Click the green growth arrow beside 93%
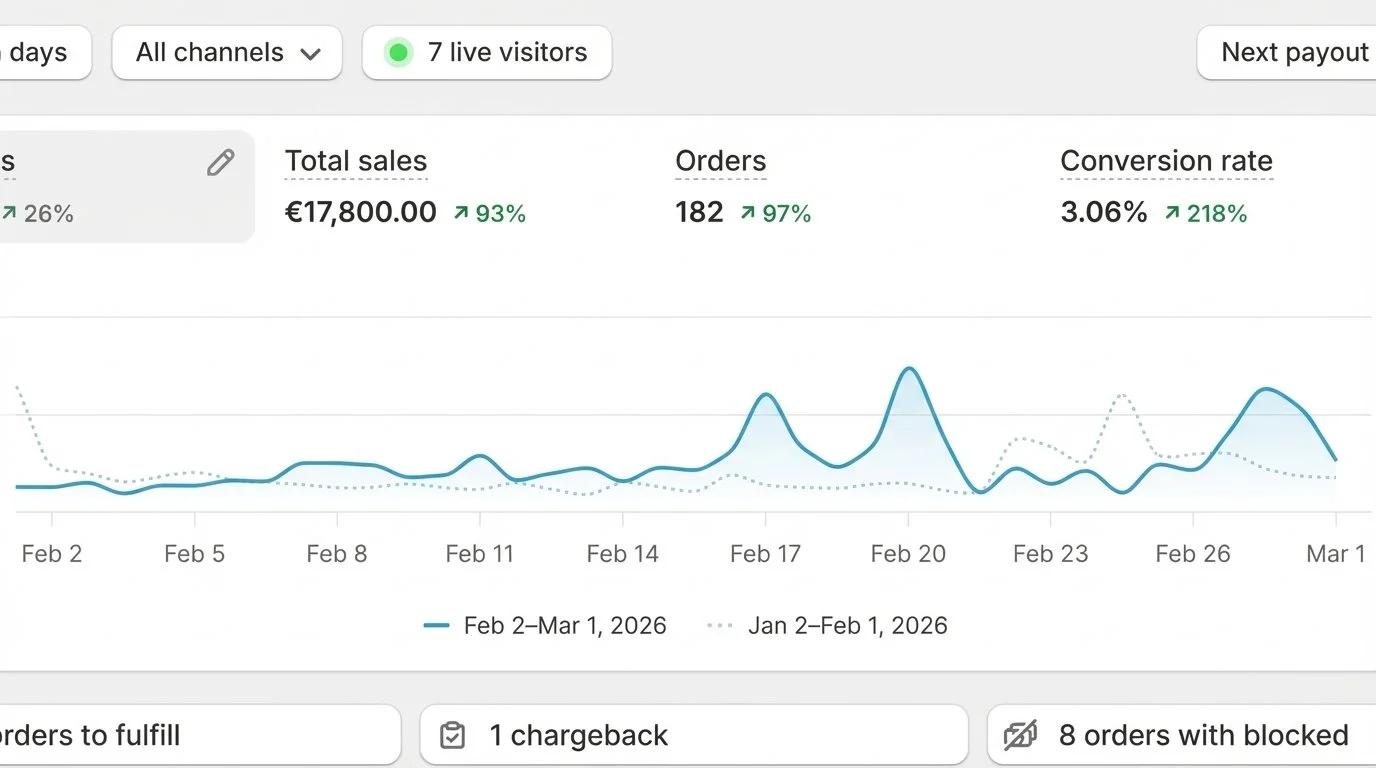The width and height of the screenshot is (1376, 768). point(460,212)
